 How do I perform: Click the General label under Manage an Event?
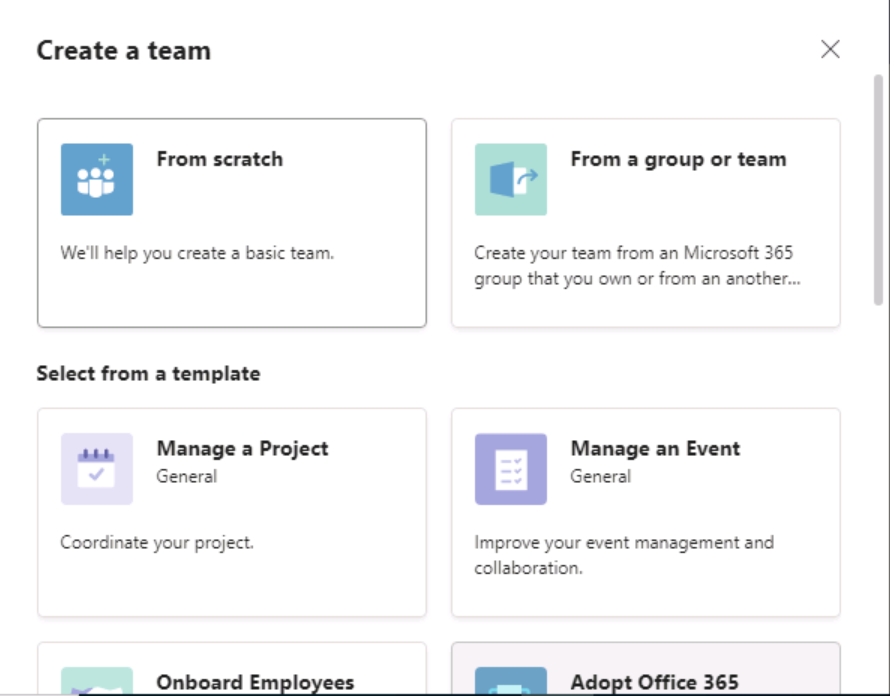point(601,476)
